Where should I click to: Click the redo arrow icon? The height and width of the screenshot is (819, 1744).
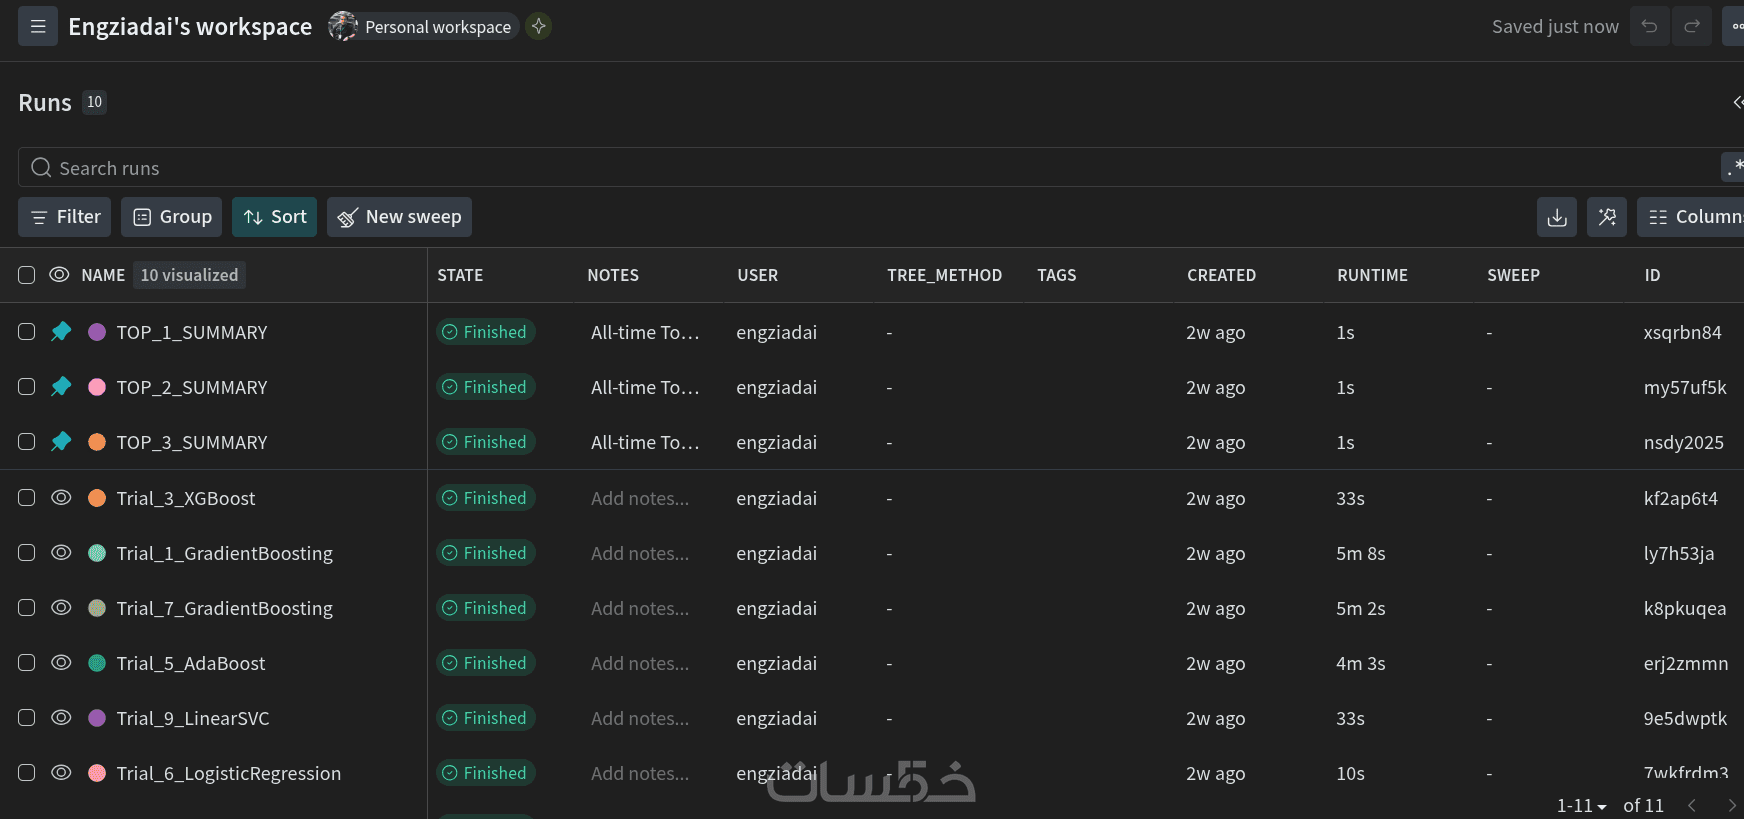coord(1692,27)
